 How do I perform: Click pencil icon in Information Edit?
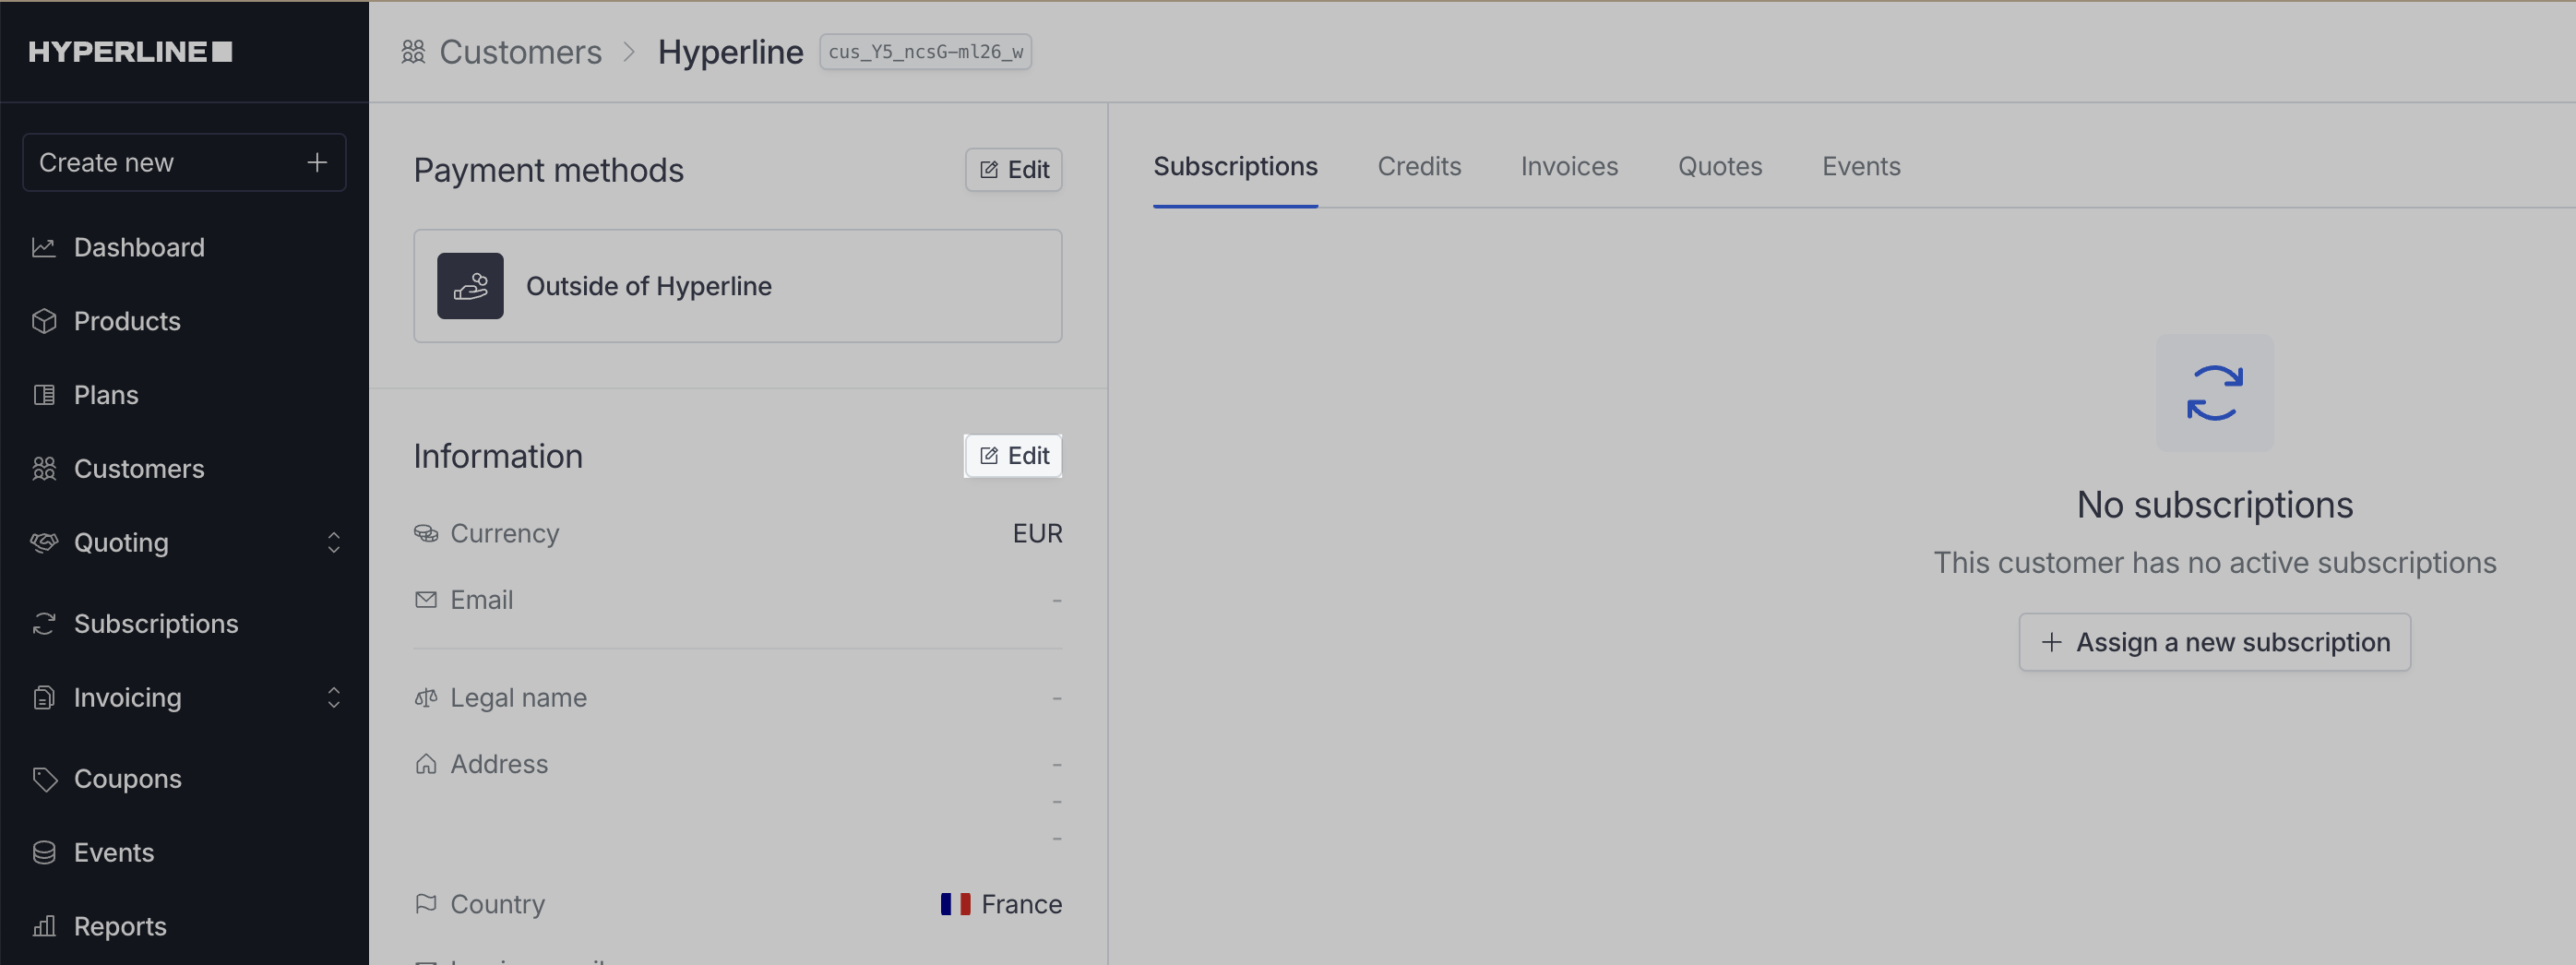pyautogui.click(x=989, y=456)
